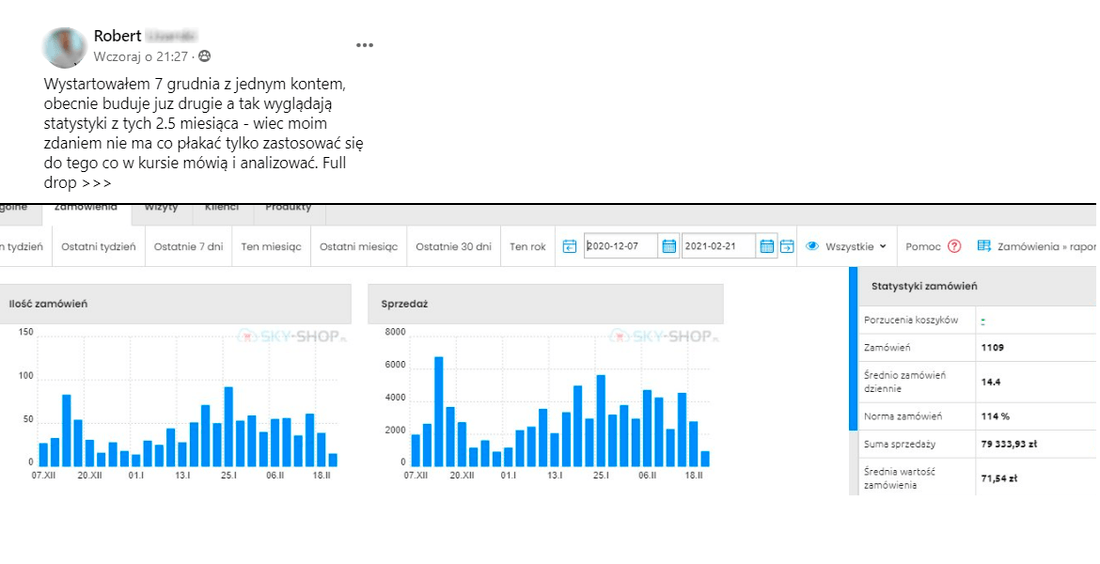Click the Zamówienia raport table icon
1100x564 pixels.
pyautogui.click(x=984, y=246)
